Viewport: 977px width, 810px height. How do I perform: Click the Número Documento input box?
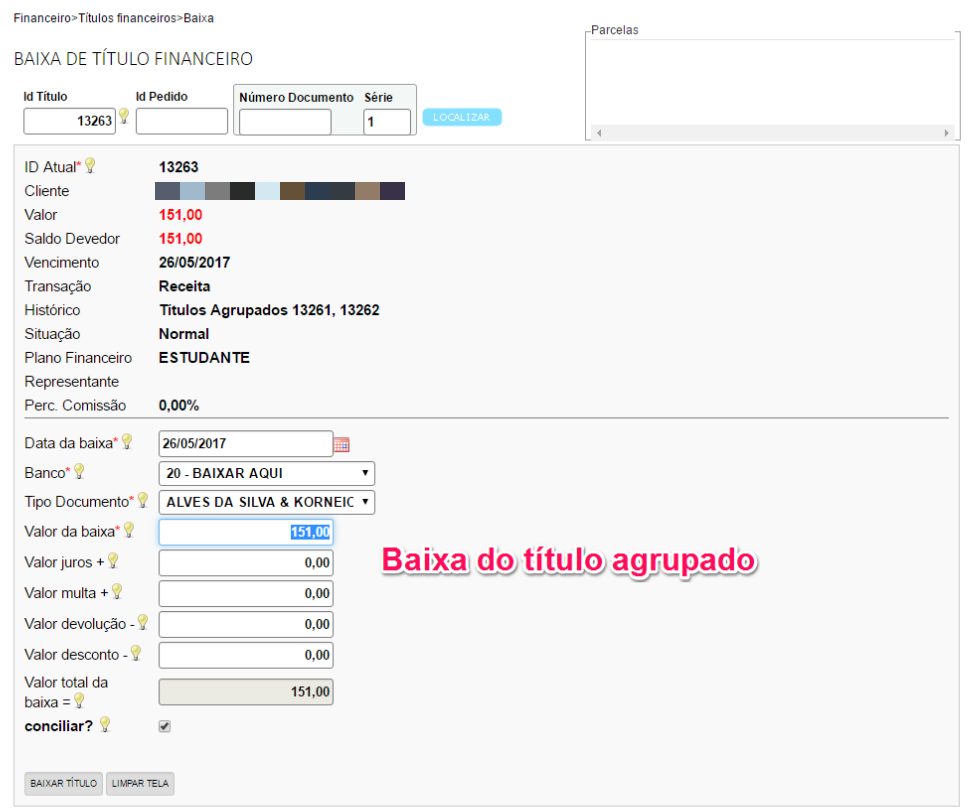point(285,123)
